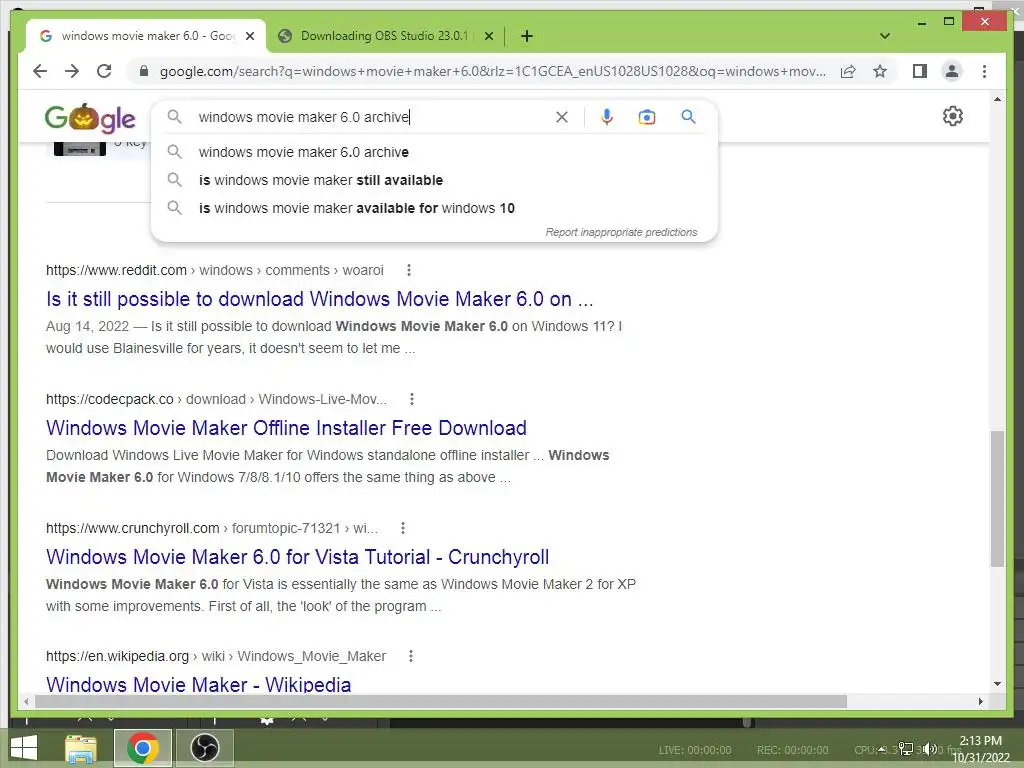Open File Explorer from the taskbar

(81, 748)
